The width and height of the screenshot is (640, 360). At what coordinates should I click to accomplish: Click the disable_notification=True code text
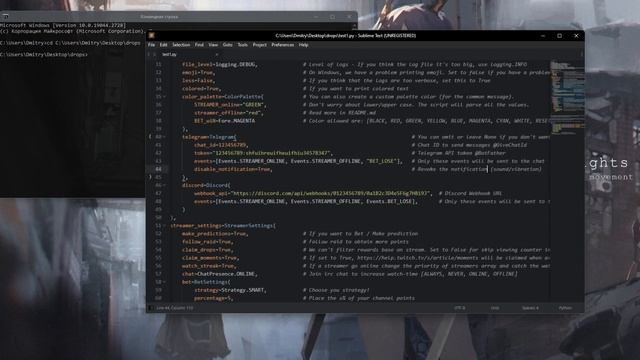(233, 169)
